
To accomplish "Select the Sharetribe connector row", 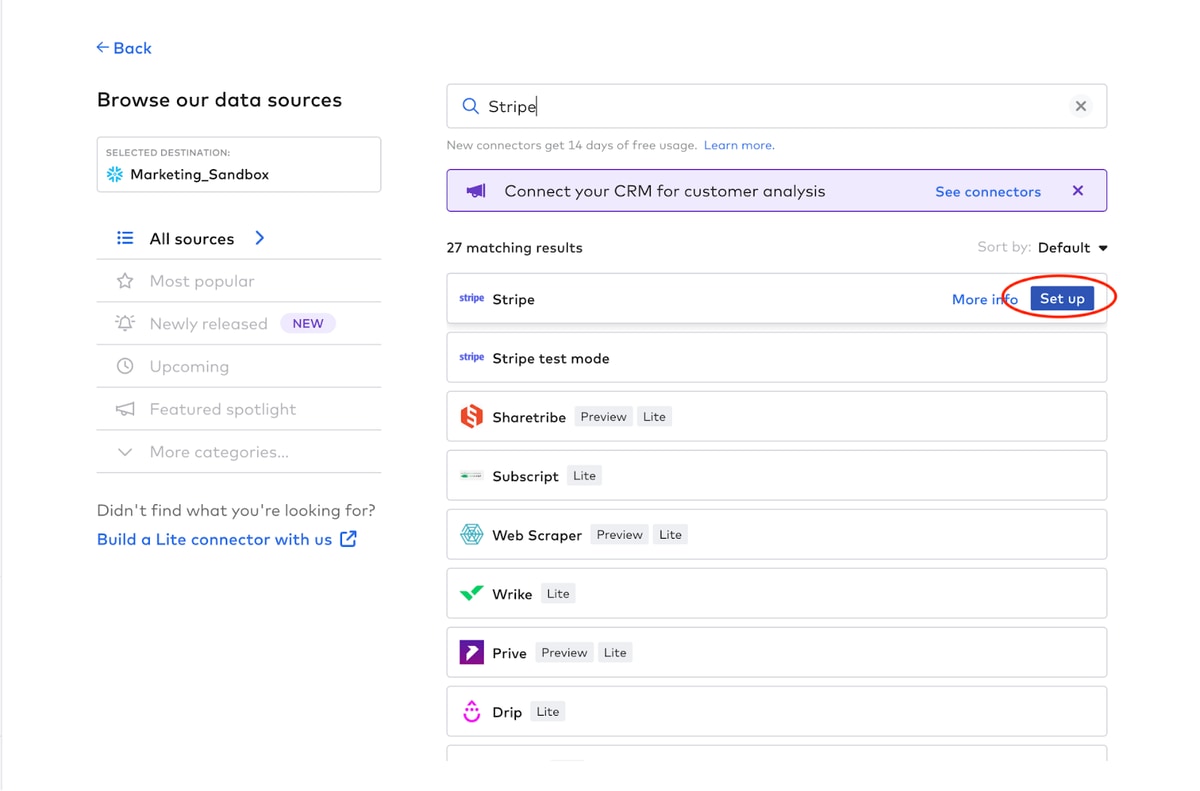I will tap(776, 416).
